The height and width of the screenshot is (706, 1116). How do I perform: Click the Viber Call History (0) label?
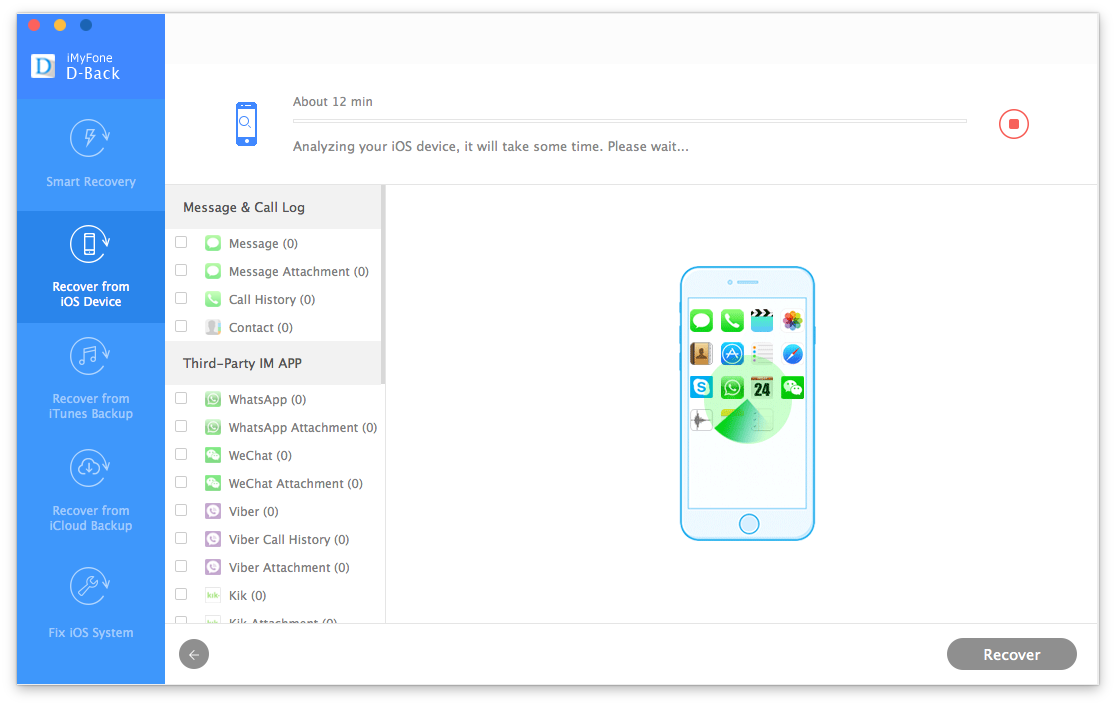click(289, 539)
